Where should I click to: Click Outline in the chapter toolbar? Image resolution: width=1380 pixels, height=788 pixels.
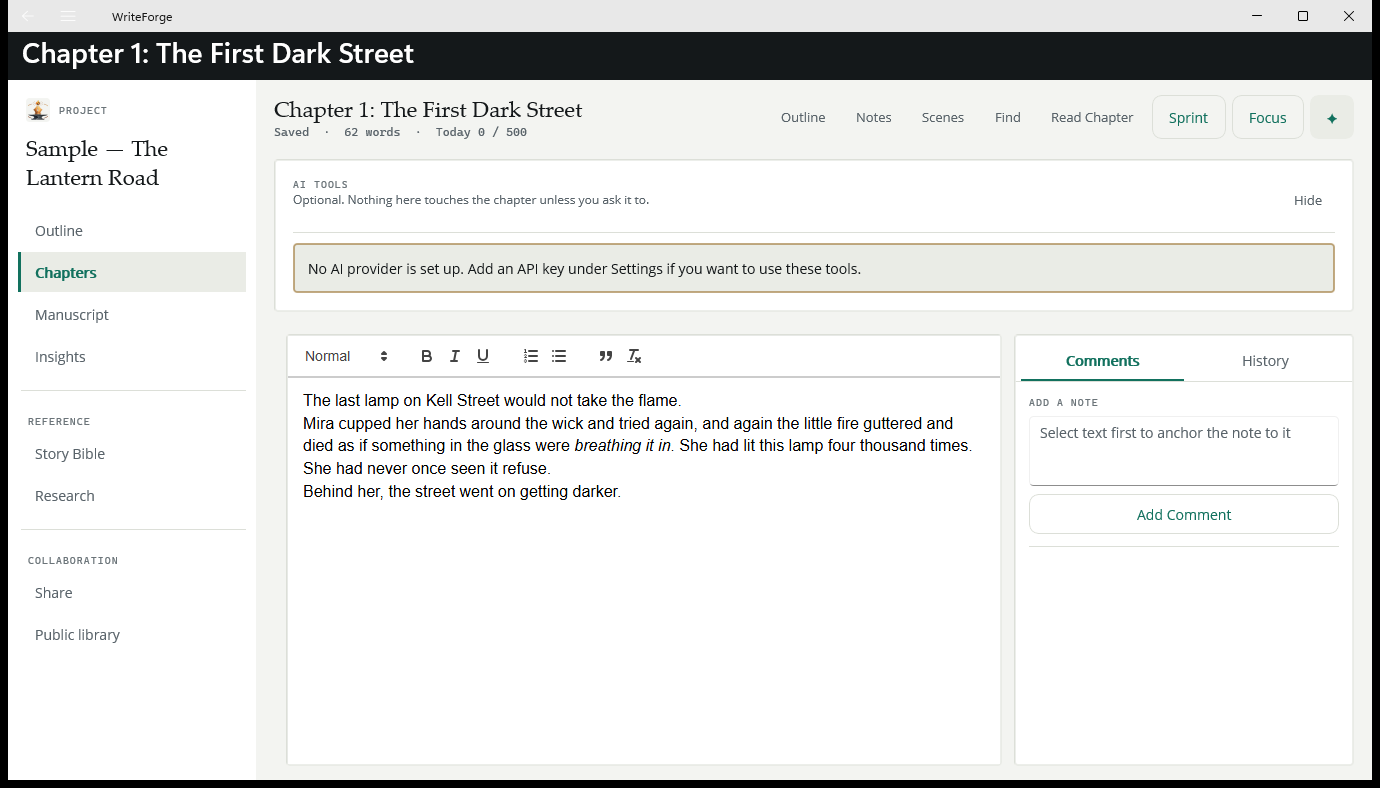tap(803, 118)
